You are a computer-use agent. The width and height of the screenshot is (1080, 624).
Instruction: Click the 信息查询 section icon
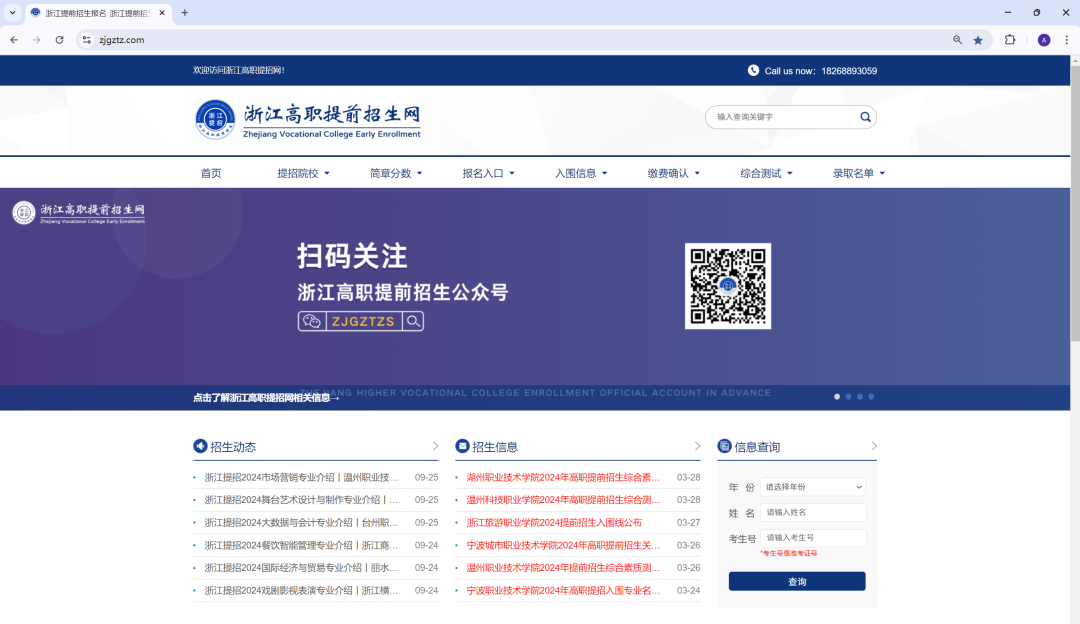click(725, 446)
